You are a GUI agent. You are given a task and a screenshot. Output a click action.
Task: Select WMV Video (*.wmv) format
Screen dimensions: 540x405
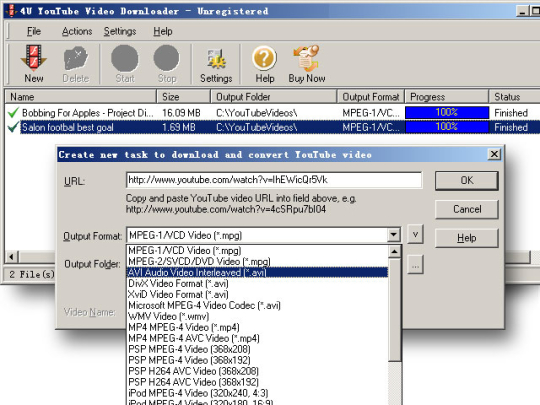click(x=257, y=316)
